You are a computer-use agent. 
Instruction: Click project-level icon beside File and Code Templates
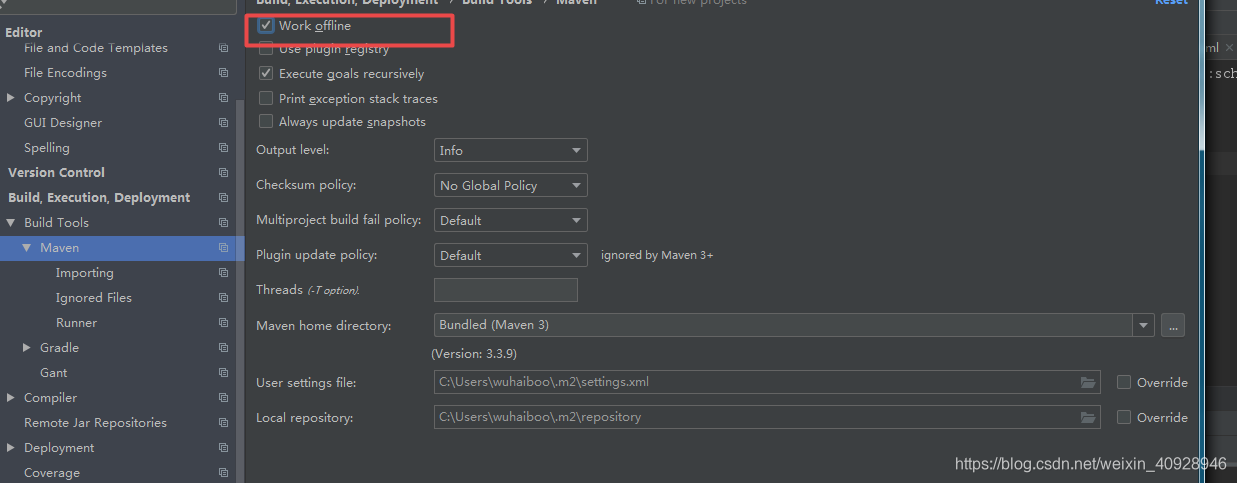point(223,48)
